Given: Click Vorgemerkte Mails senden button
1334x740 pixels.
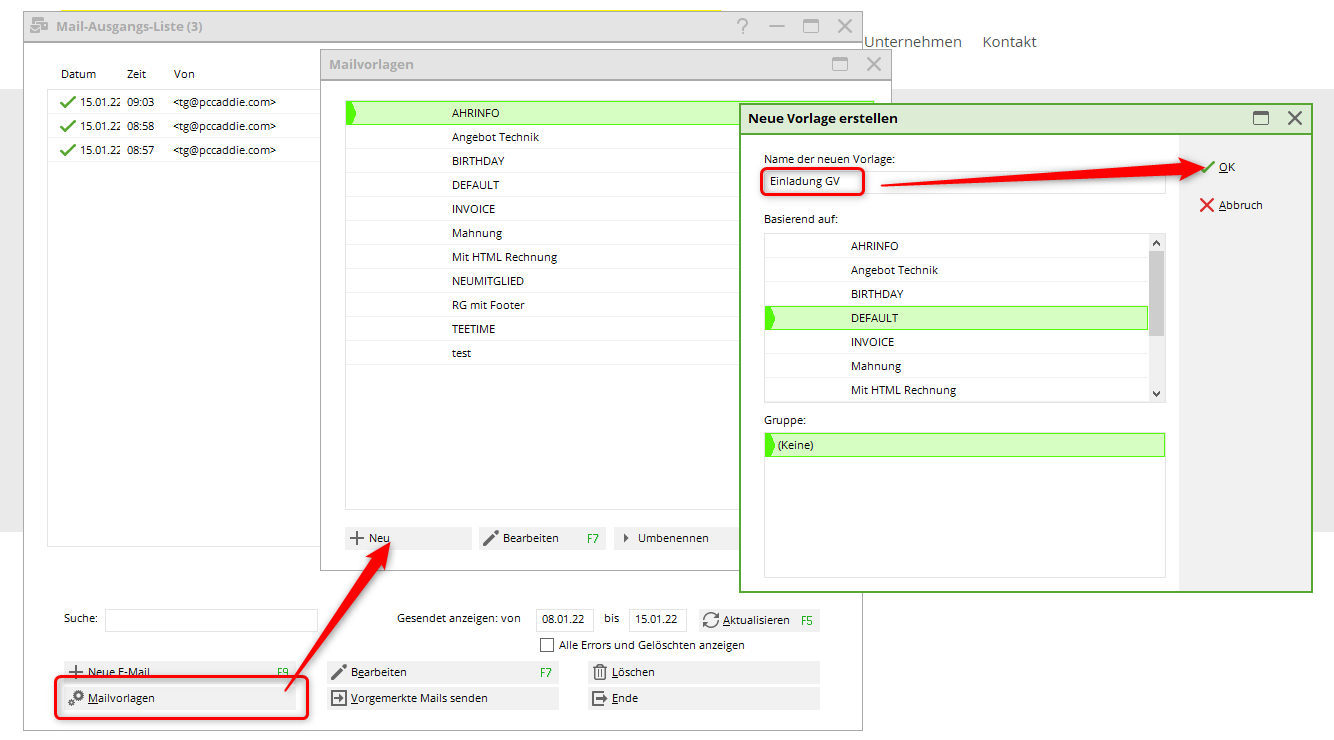Looking at the screenshot, I should point(443,698).
